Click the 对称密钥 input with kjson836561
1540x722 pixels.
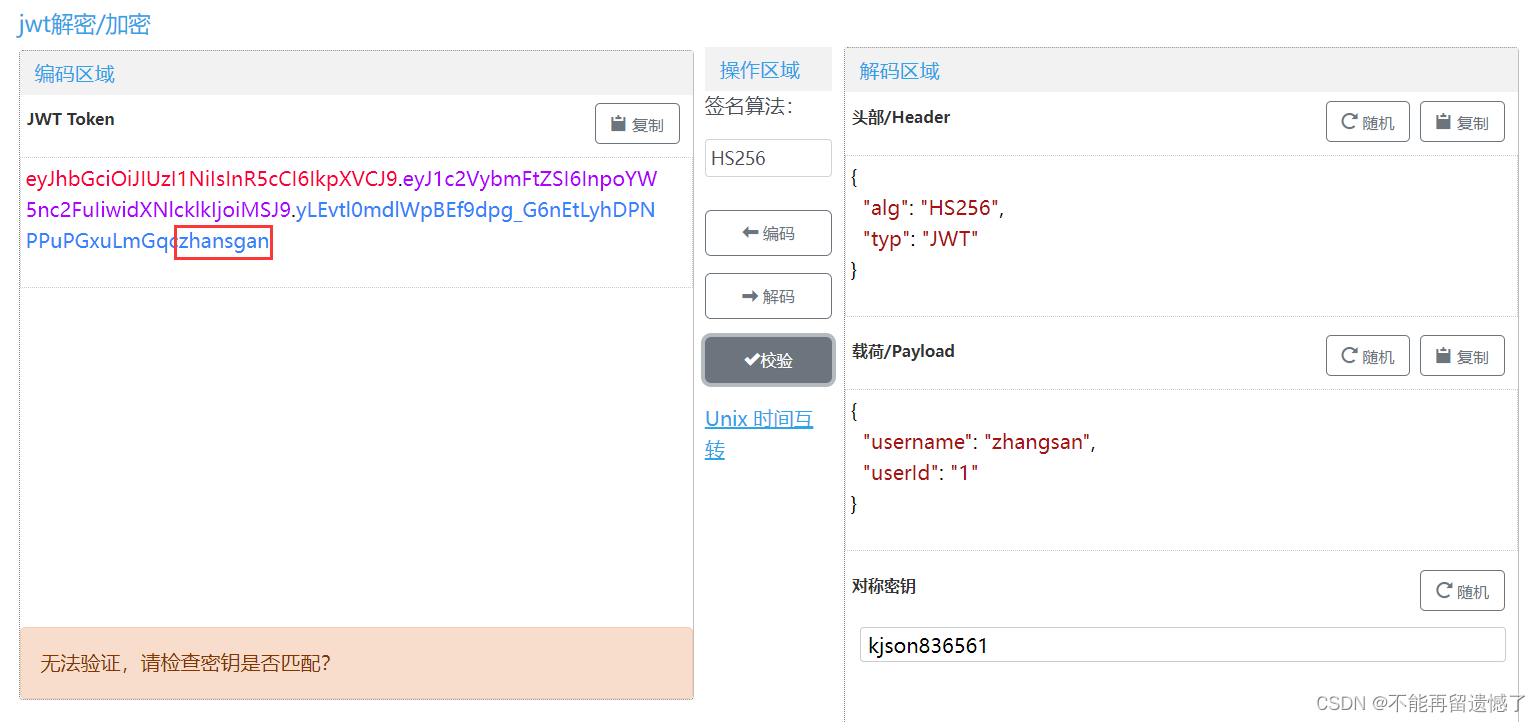1182,645
